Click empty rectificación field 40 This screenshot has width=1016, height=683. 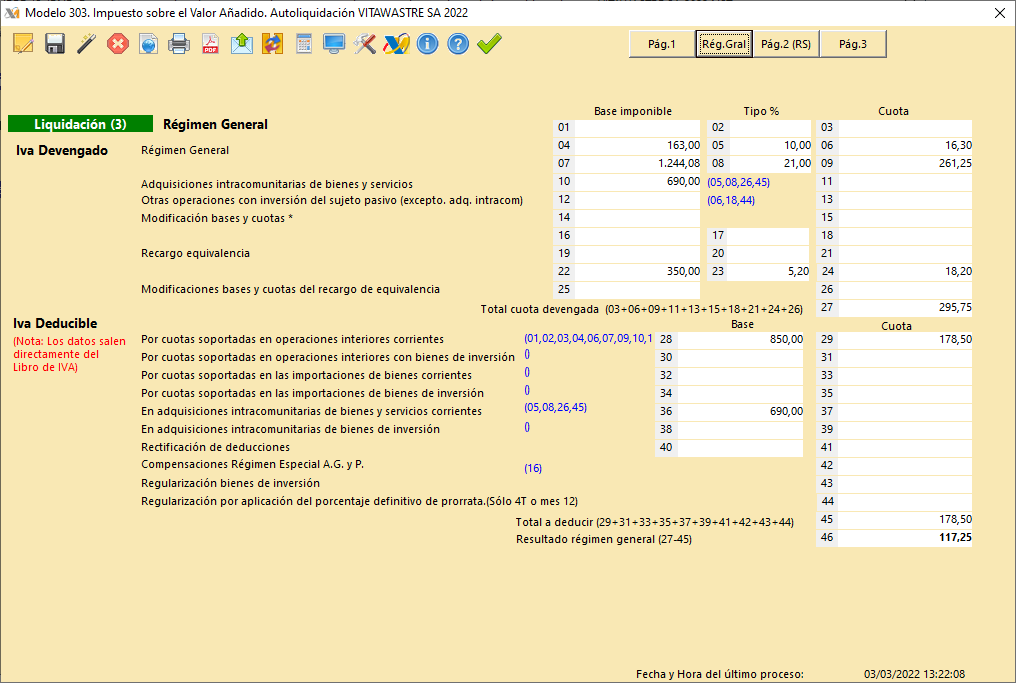click(x=741, y=448)
